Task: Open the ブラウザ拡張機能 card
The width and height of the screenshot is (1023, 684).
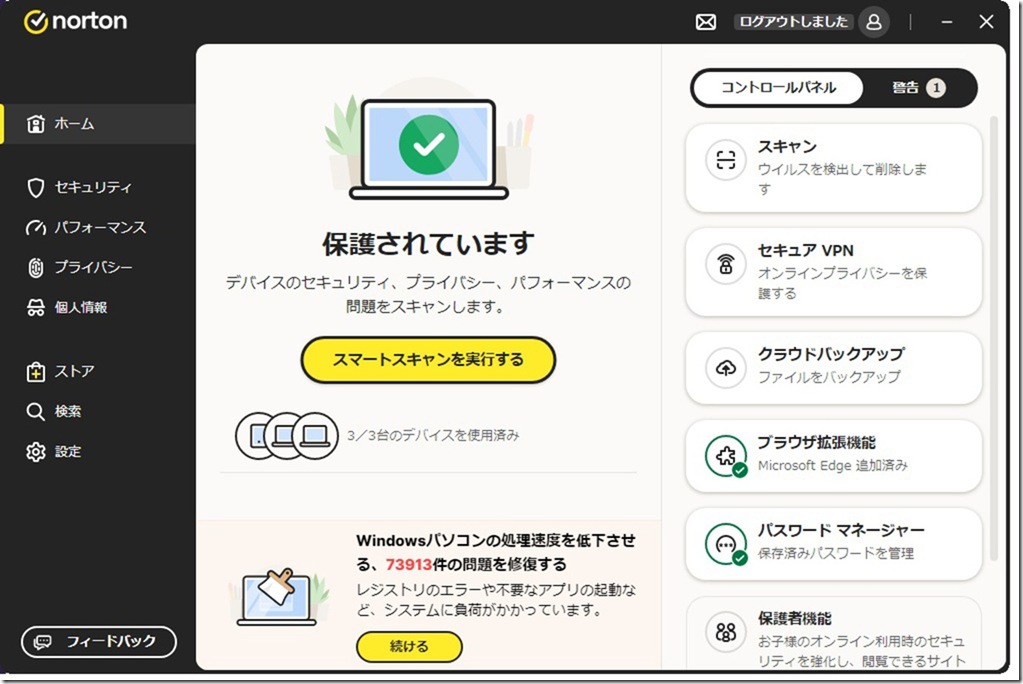Action: pyautogui.click(x=834, y=456)
